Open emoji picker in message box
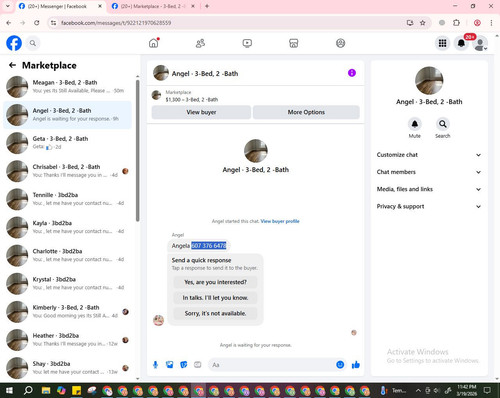This screenshot has width=500, height=398. [340, 365]
